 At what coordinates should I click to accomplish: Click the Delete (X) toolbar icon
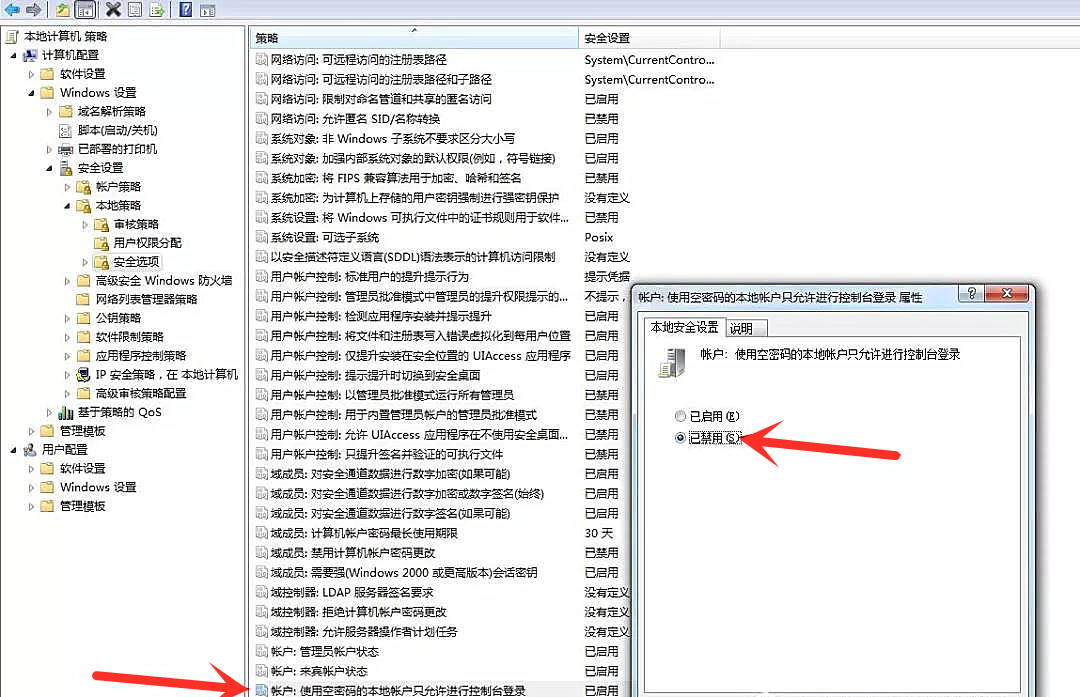coord(113,10)
